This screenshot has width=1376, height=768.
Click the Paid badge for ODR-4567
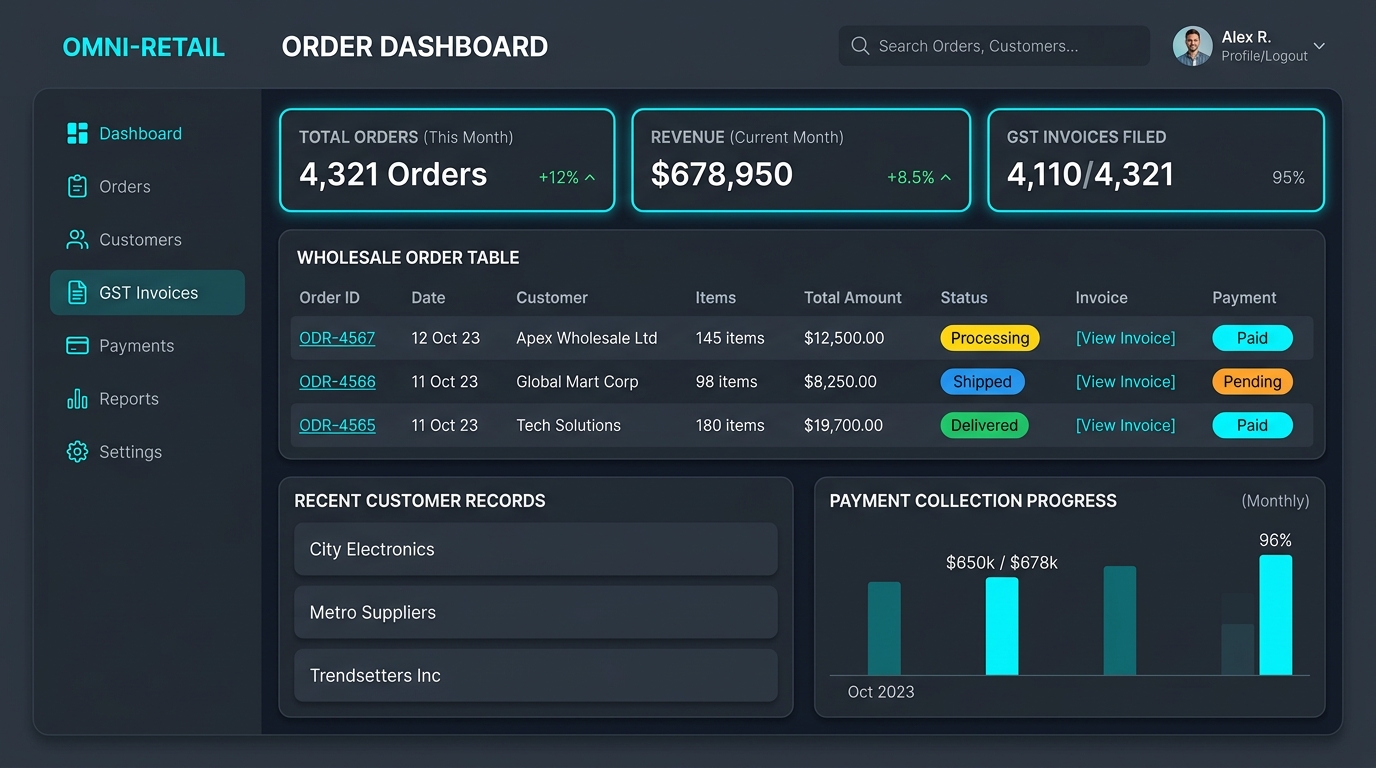coord(1252,338)
